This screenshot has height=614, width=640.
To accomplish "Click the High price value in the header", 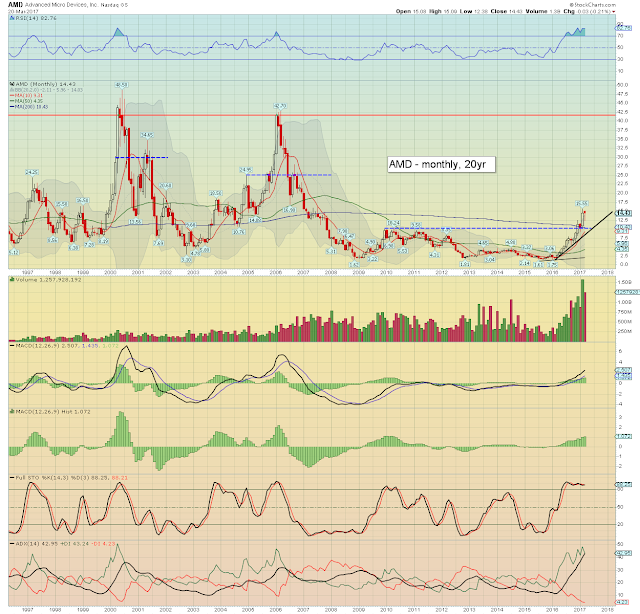I will point(450,11).
